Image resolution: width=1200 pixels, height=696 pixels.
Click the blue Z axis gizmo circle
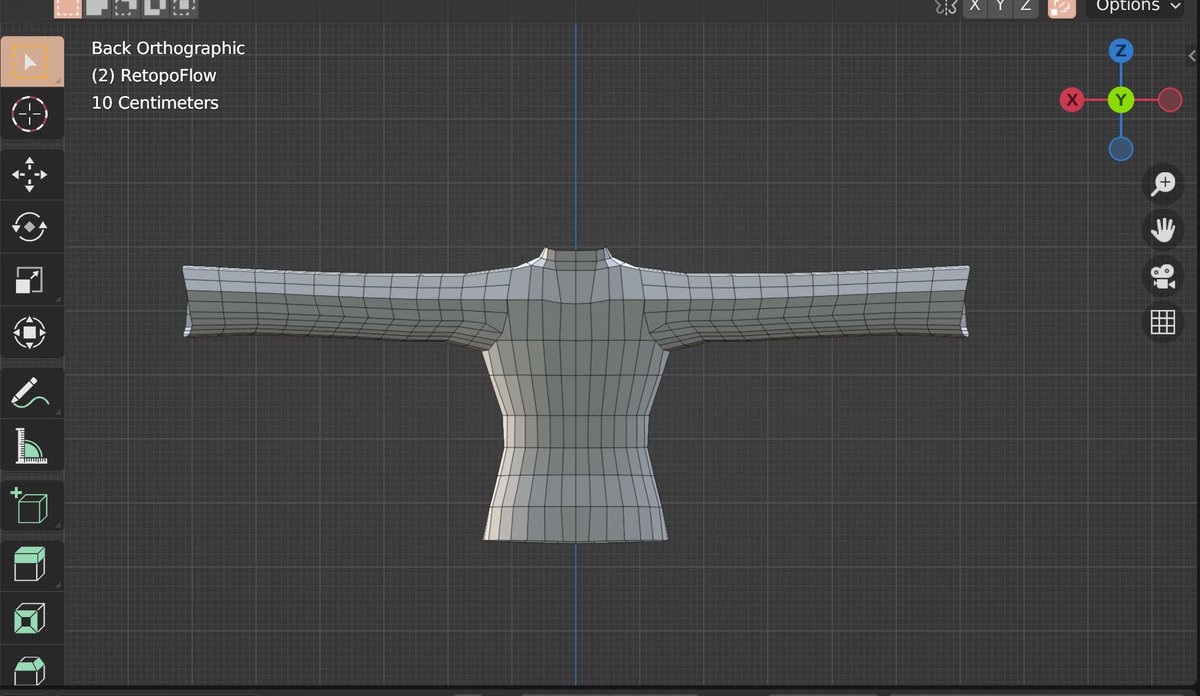[1121, 50]
